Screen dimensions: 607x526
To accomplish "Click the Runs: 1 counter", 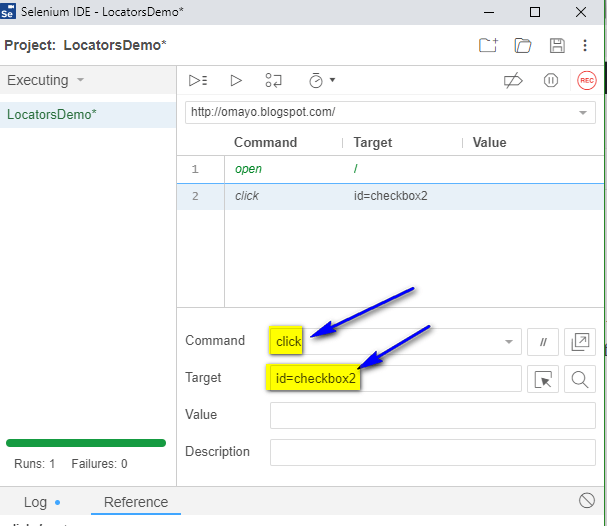I will [34, 464].
